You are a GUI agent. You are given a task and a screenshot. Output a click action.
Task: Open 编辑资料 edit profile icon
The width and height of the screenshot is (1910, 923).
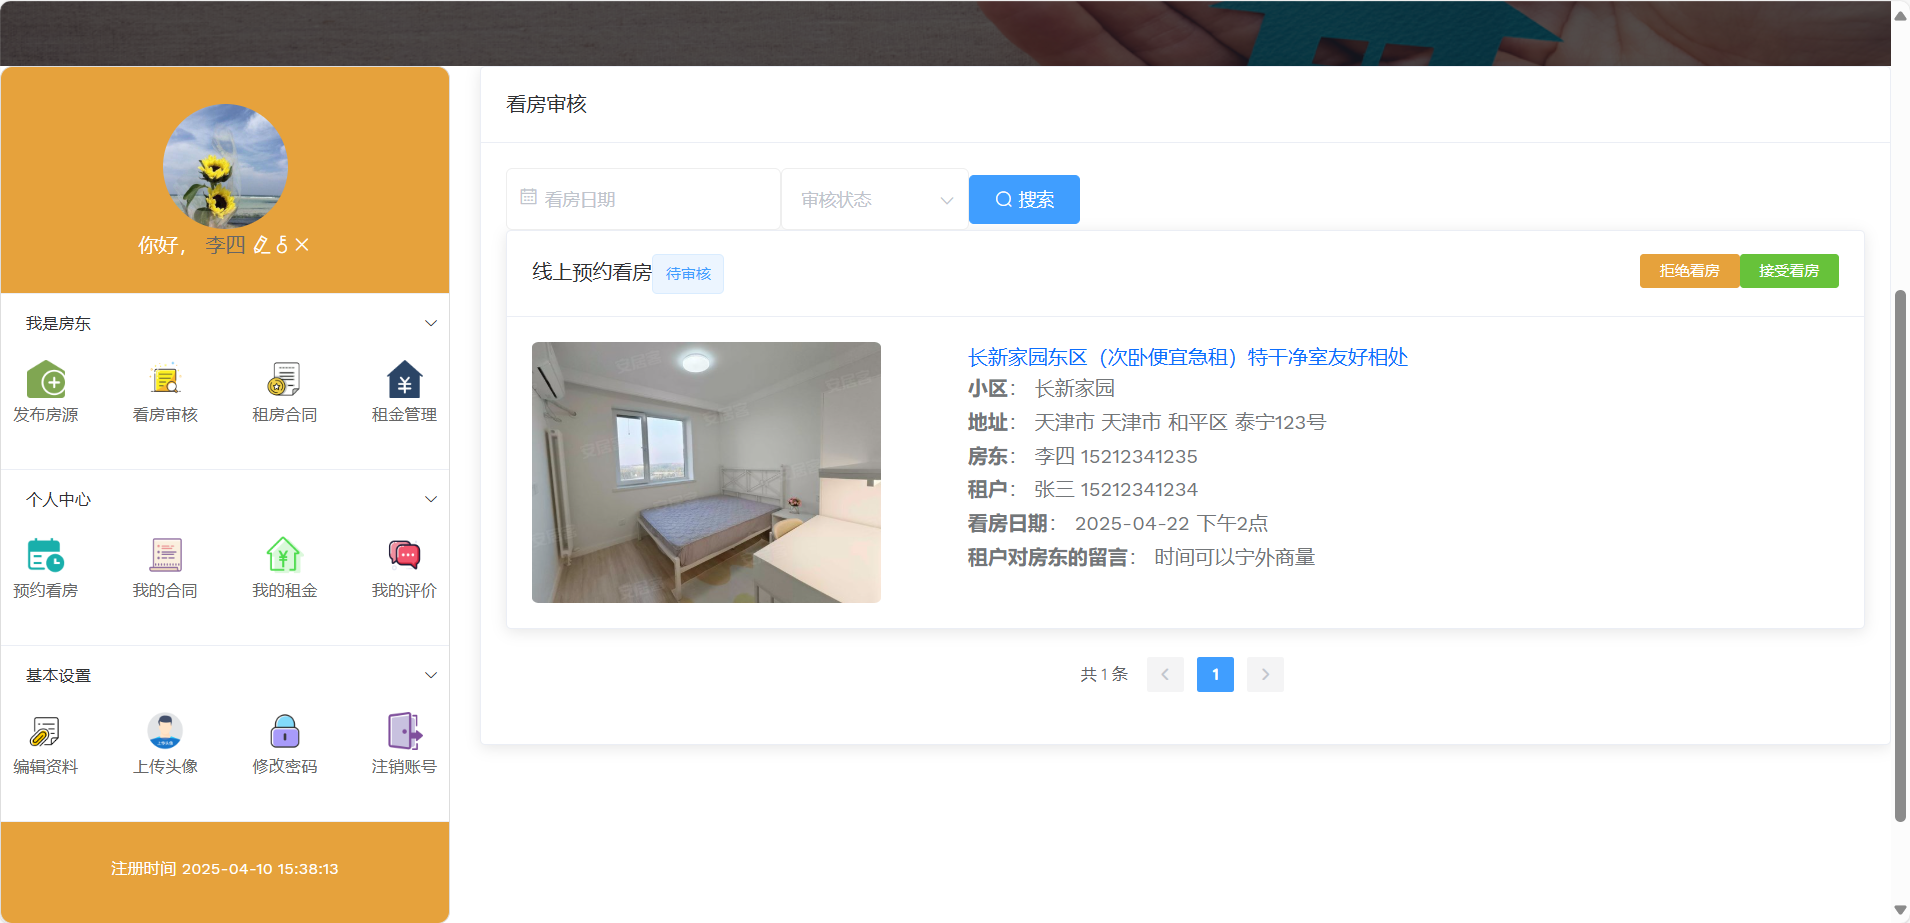point(45,732)
